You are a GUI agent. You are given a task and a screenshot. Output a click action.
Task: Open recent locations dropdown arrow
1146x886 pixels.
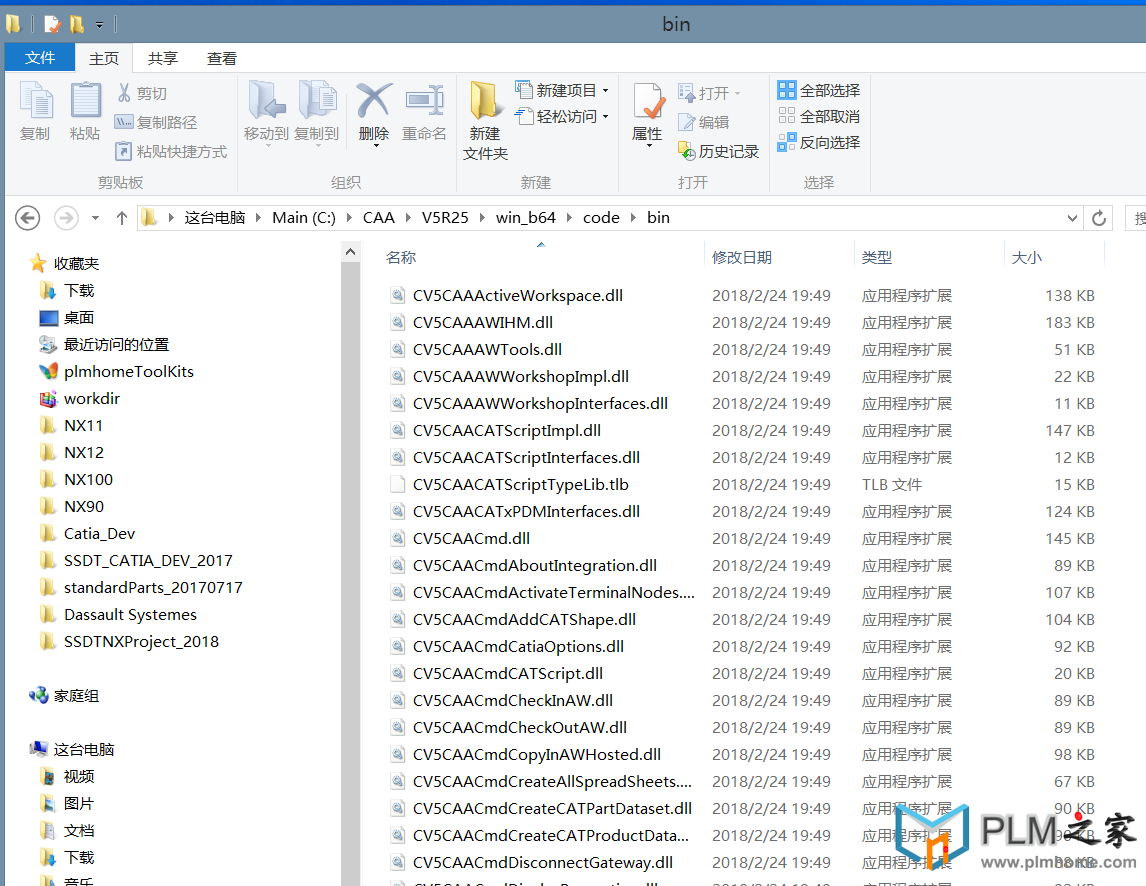95,218
